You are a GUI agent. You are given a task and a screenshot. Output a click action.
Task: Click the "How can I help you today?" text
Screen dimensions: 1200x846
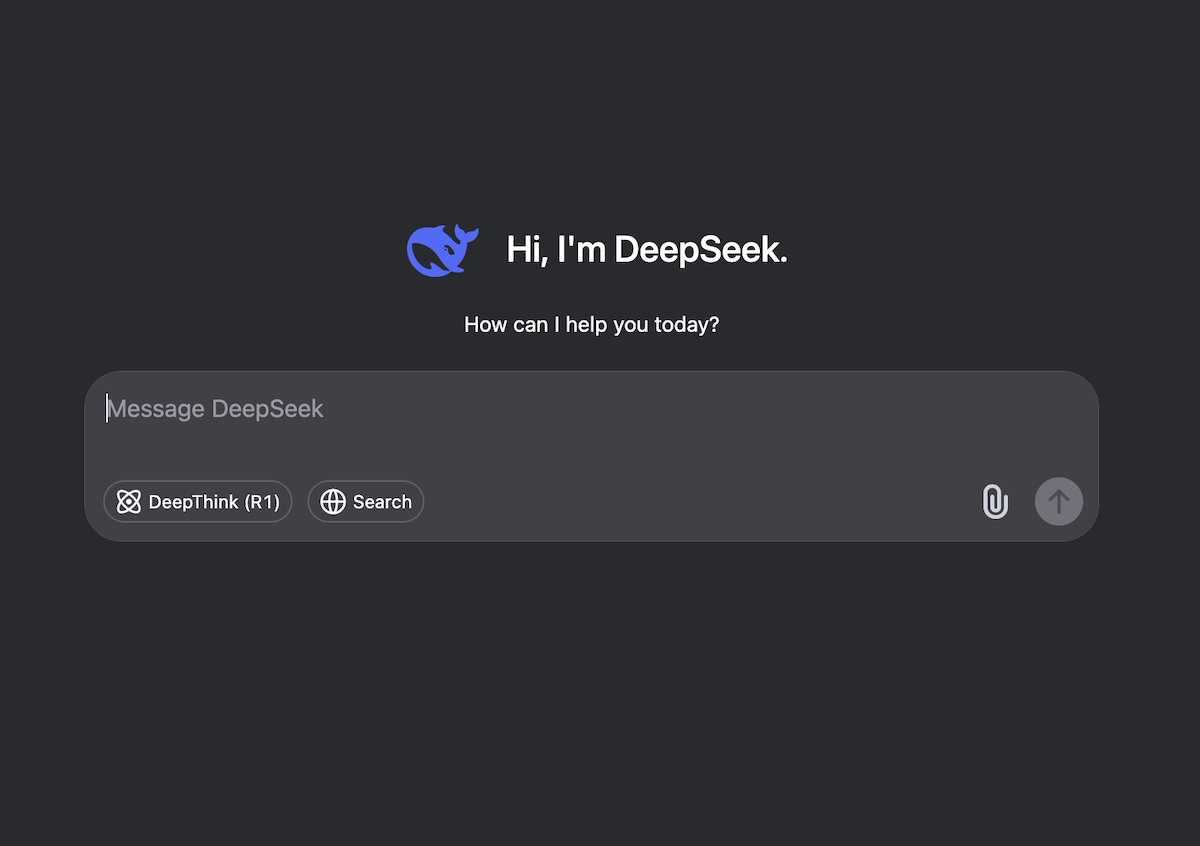(591, 325)
